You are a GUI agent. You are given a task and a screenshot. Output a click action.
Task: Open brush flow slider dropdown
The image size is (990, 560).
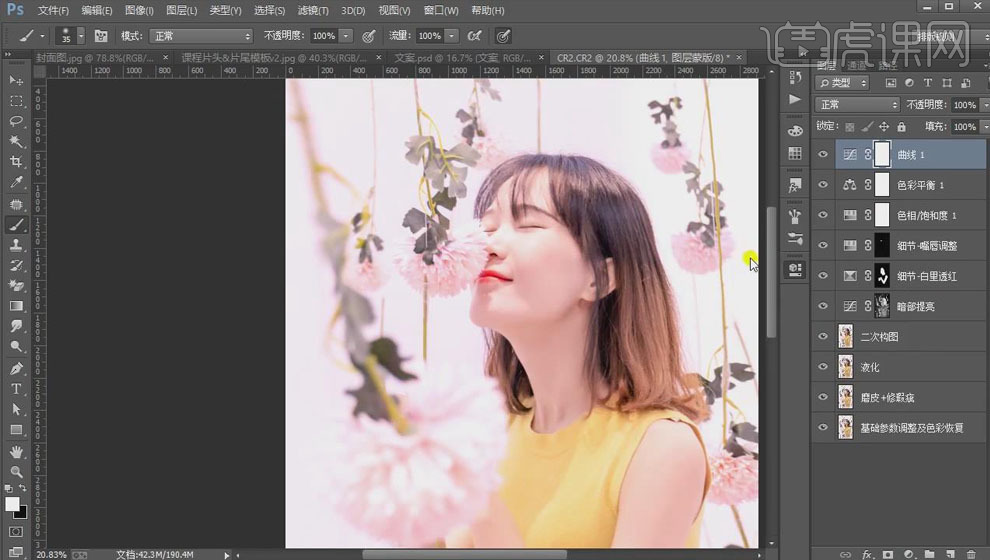(451, 36)
